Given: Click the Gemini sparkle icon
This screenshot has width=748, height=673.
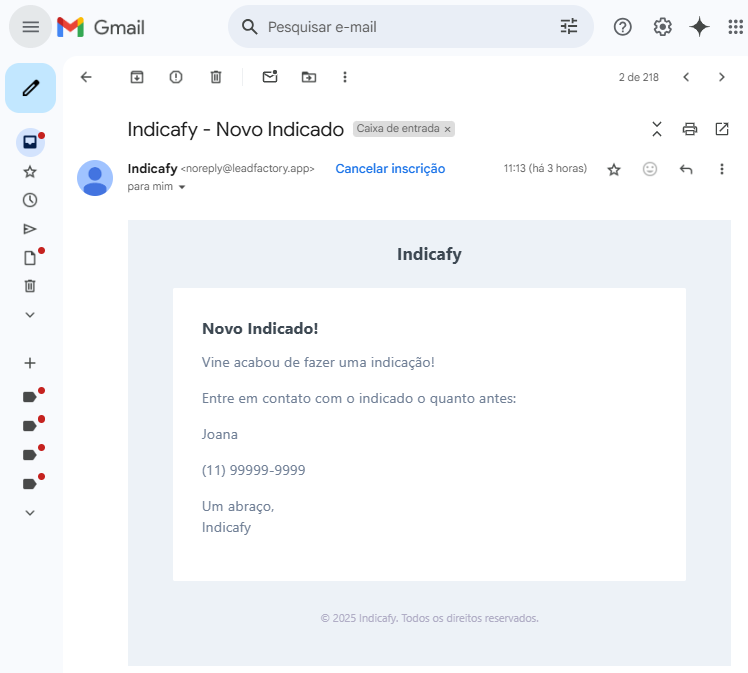Looking at the screenshot, I should point(699,27).
